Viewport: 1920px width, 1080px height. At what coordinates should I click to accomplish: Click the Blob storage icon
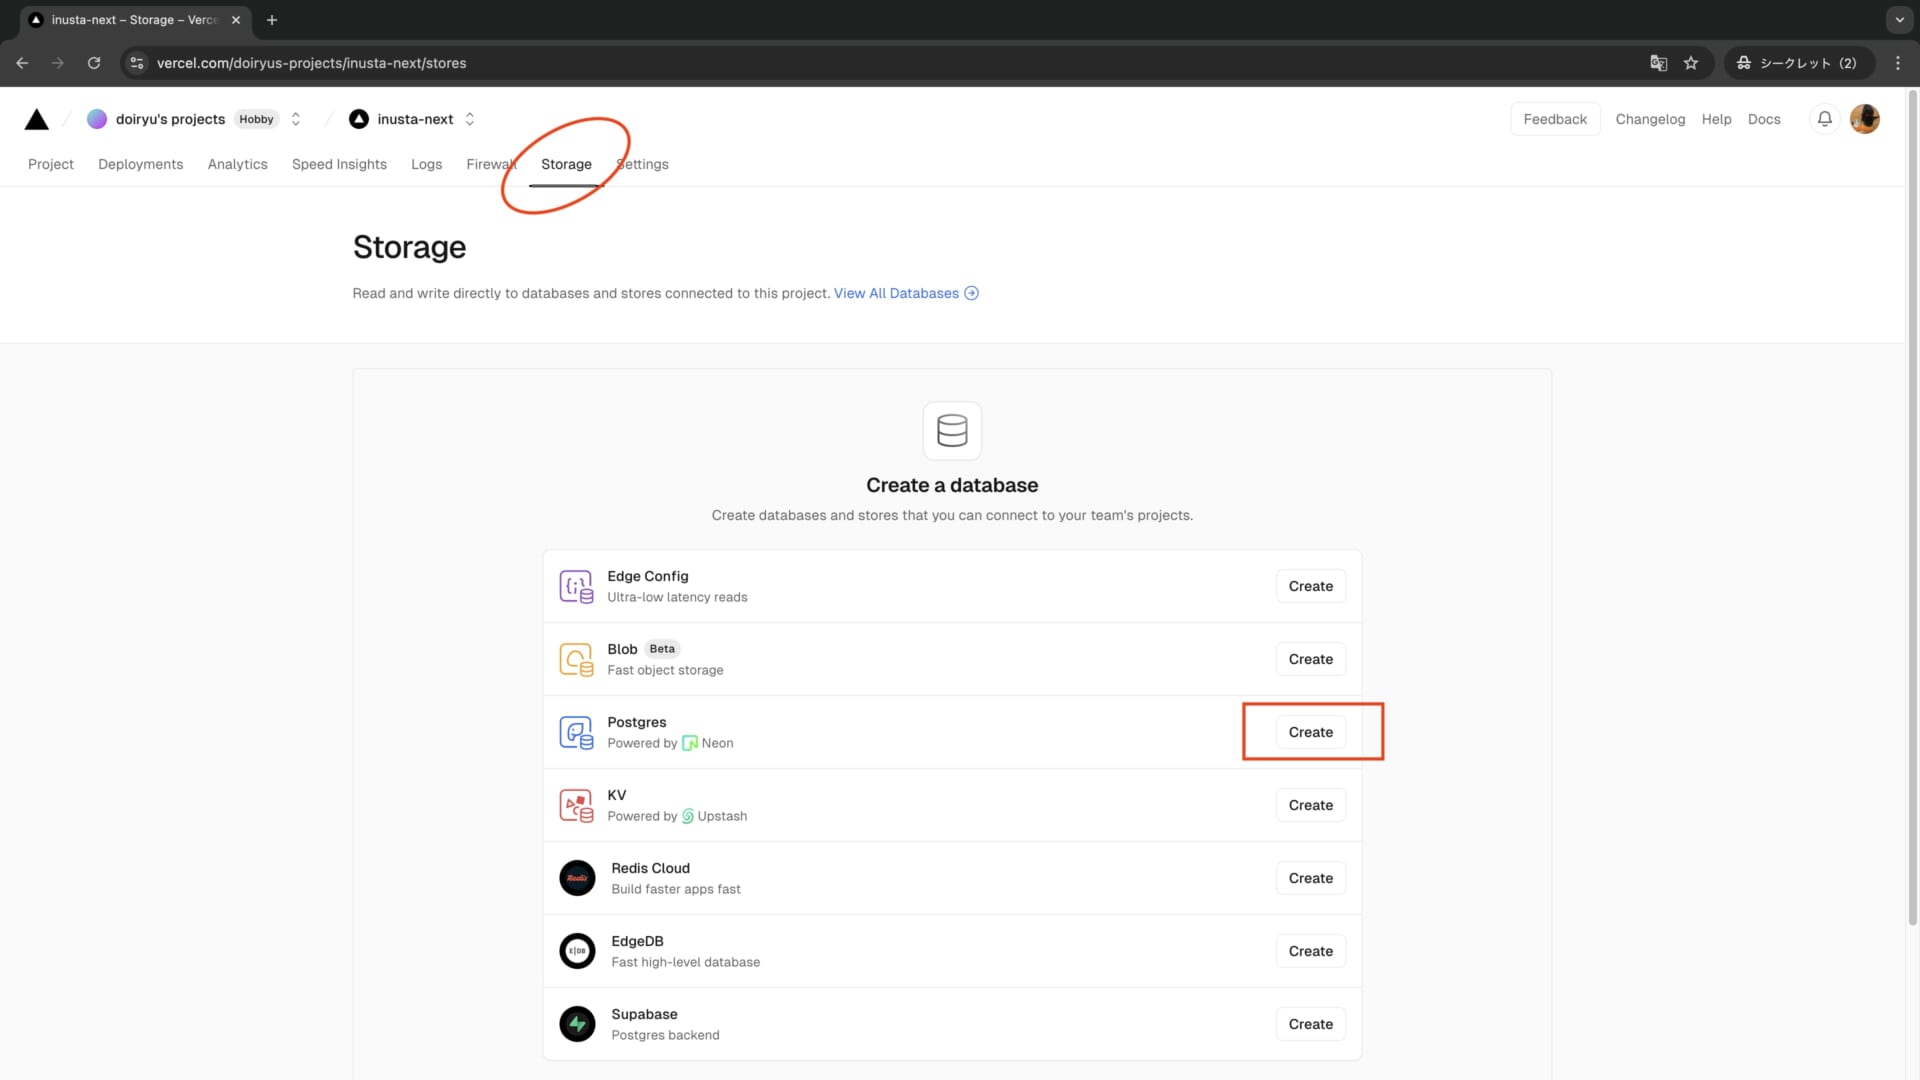576,659
